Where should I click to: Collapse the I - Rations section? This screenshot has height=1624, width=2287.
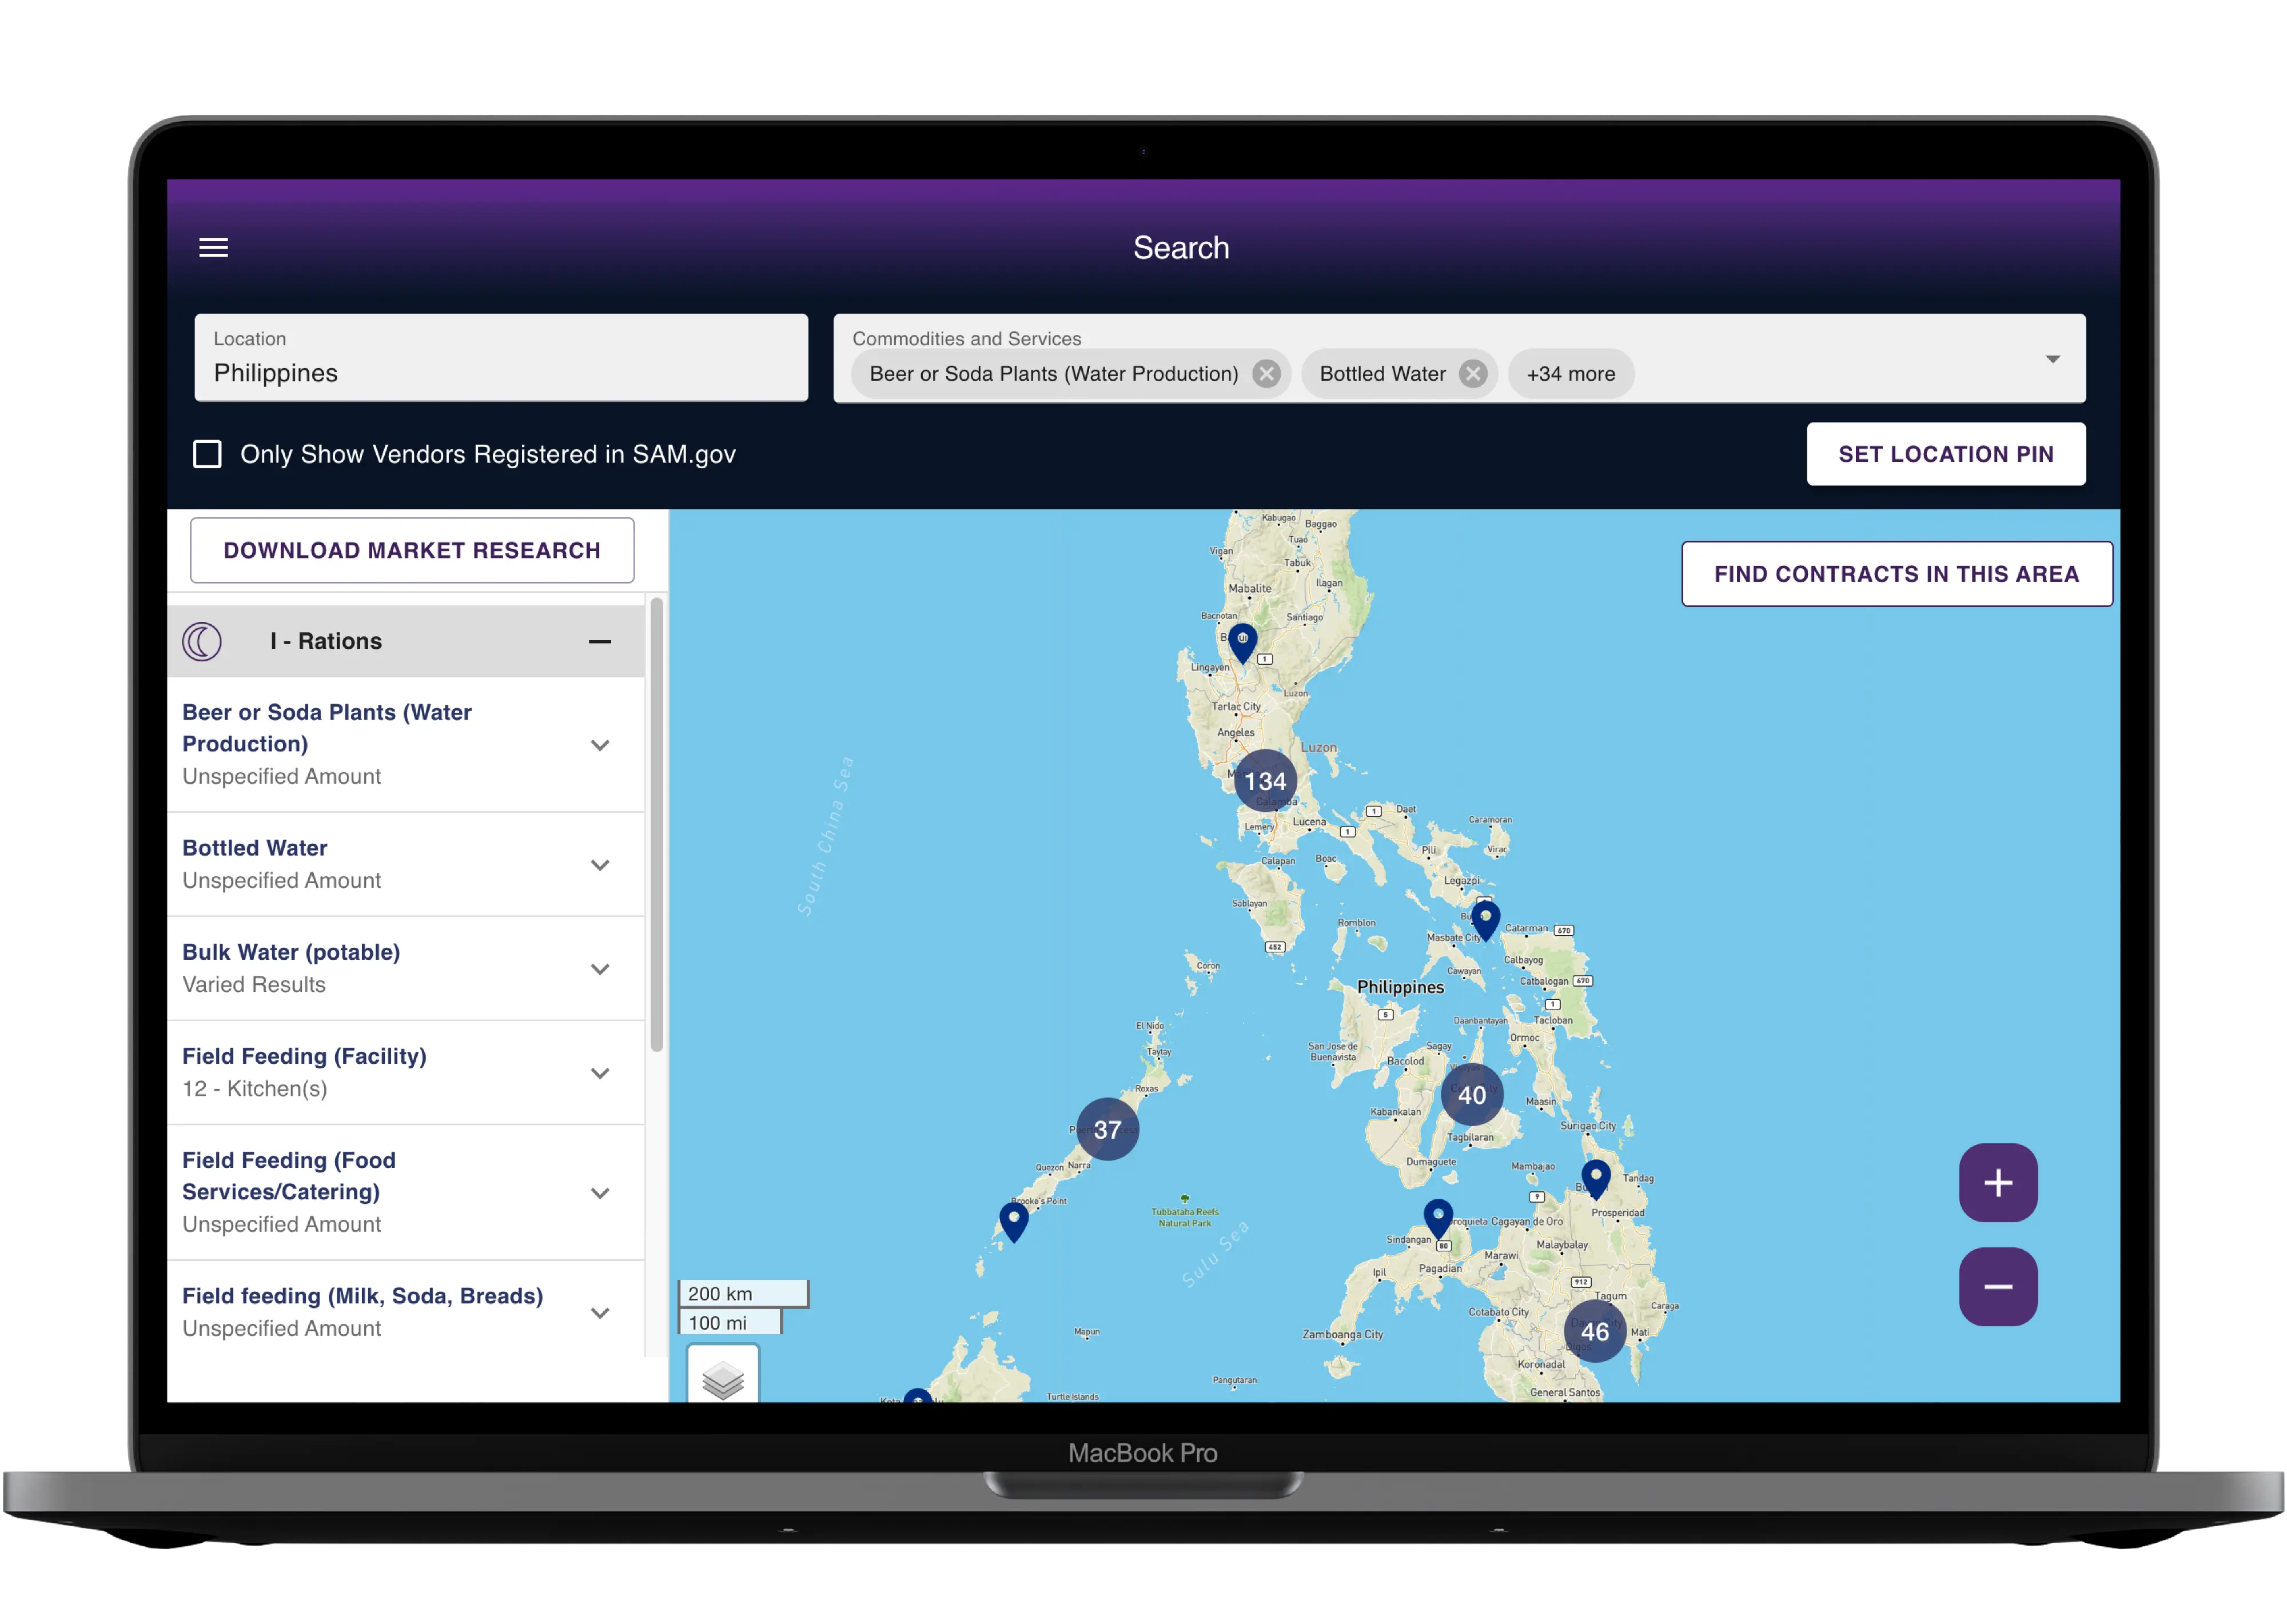click(599, 641)
